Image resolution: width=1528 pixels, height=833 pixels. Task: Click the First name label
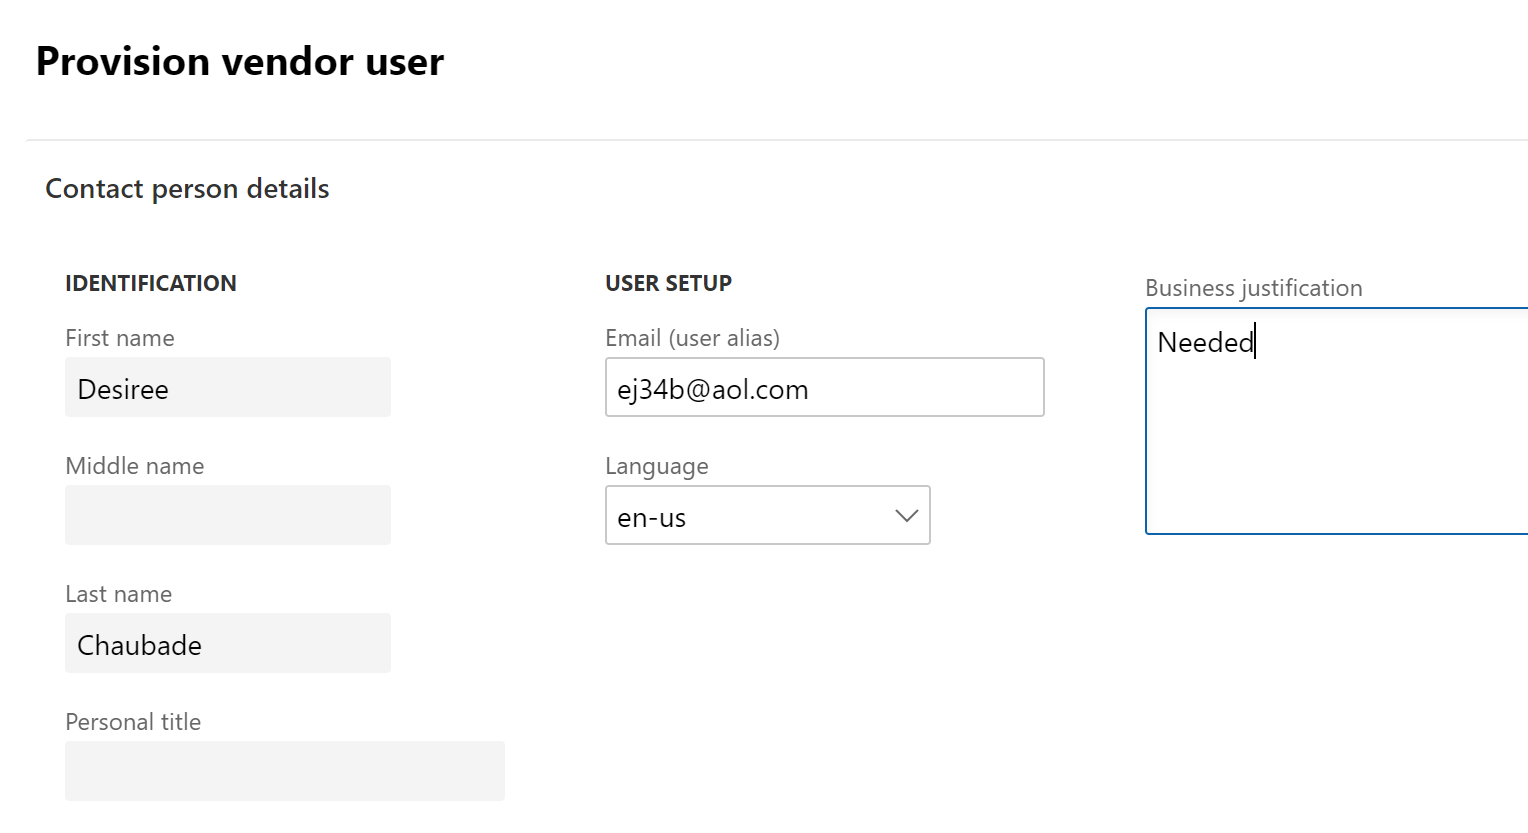[x=120, y=339]
